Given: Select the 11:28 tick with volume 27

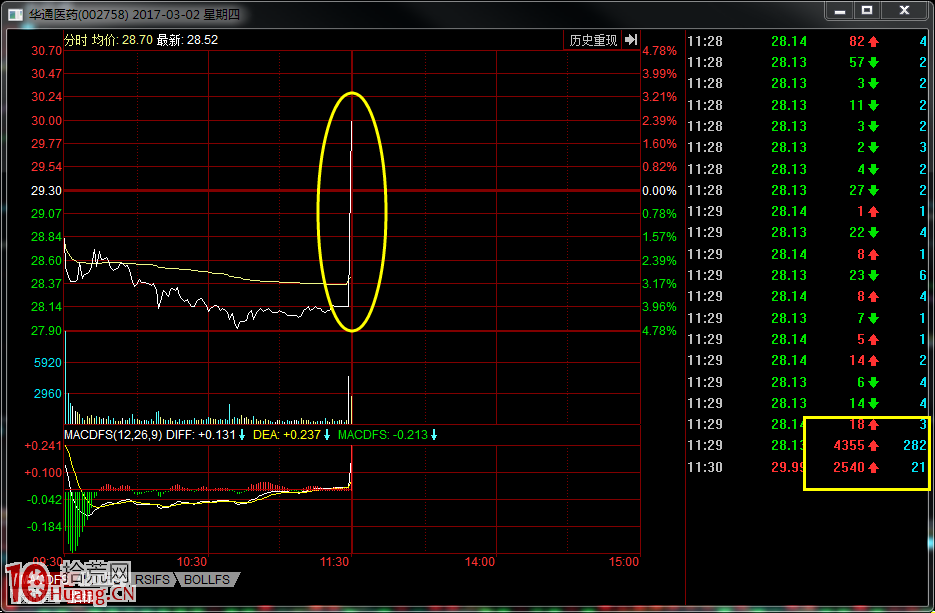Looking at the screenshot, I should point(807,190).
